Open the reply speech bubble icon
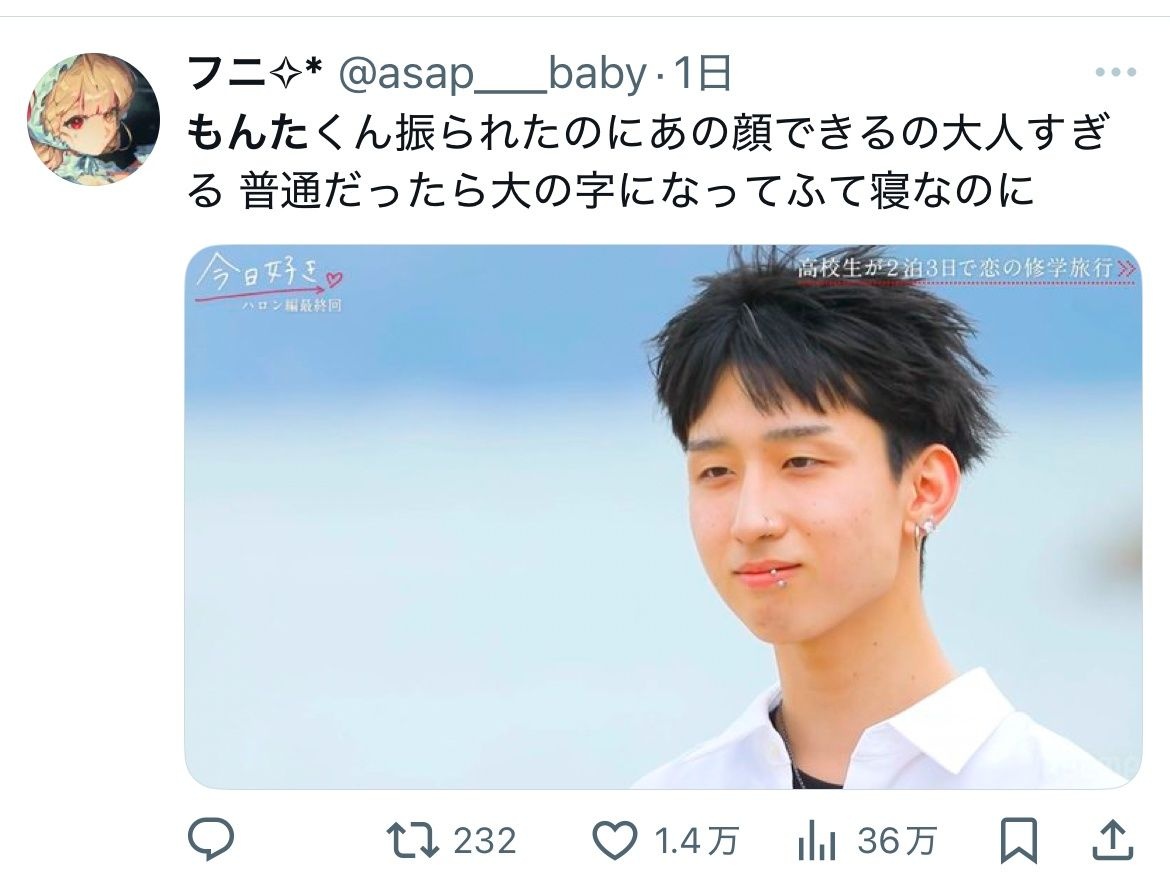The width and height of the screenshot is (1170, 890). [210, 840]
